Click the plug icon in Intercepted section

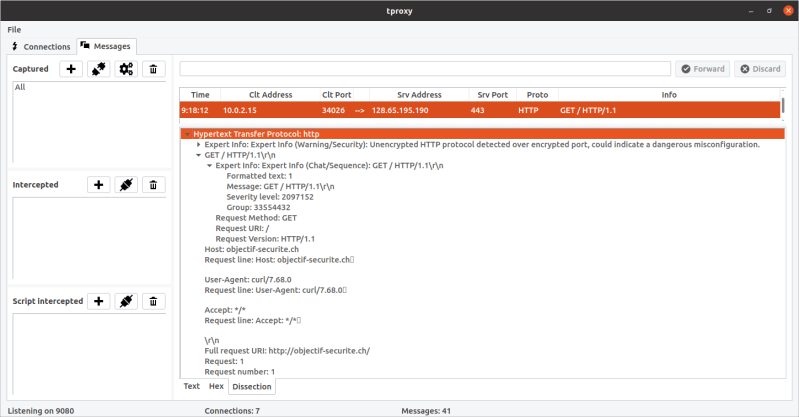126,185
